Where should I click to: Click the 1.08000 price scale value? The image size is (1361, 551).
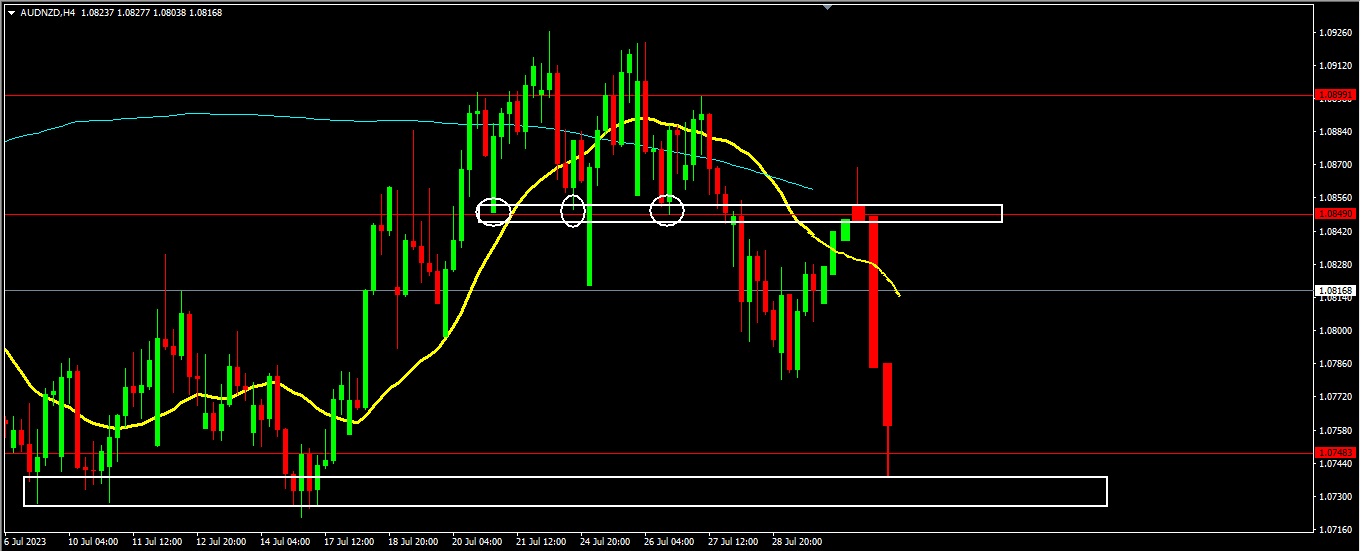[x=1336, y=330]
